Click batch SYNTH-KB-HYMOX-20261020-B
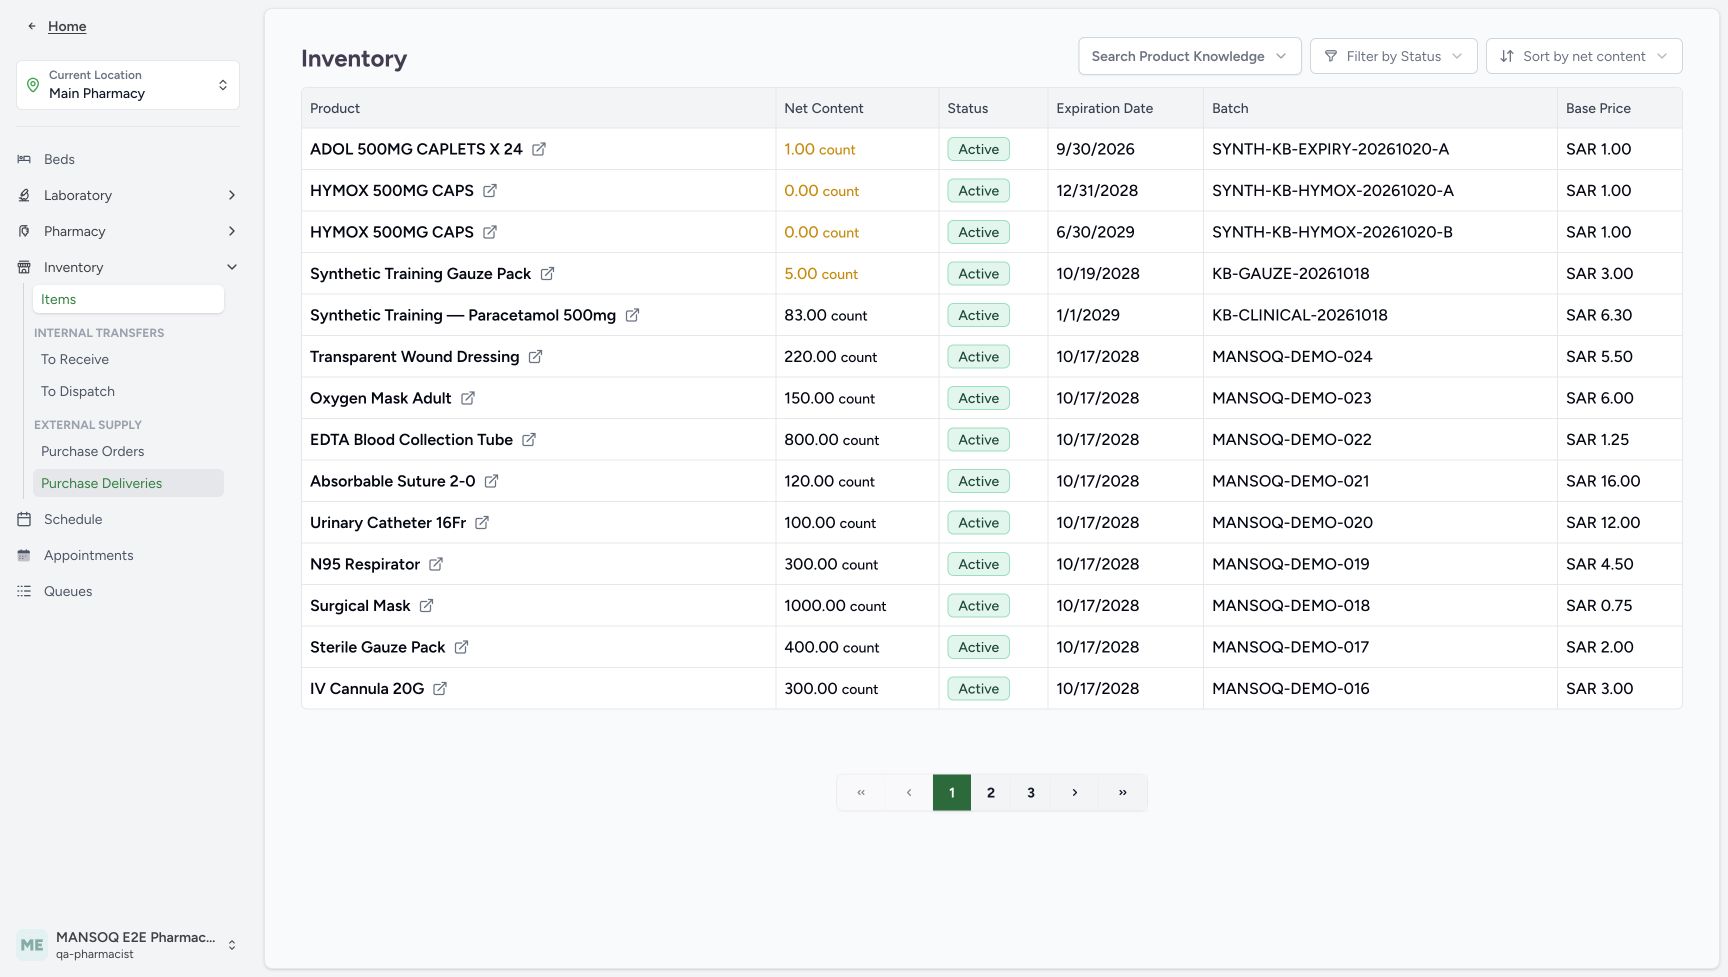This screenshot has width=1728, height=977. click(1332, 232)
